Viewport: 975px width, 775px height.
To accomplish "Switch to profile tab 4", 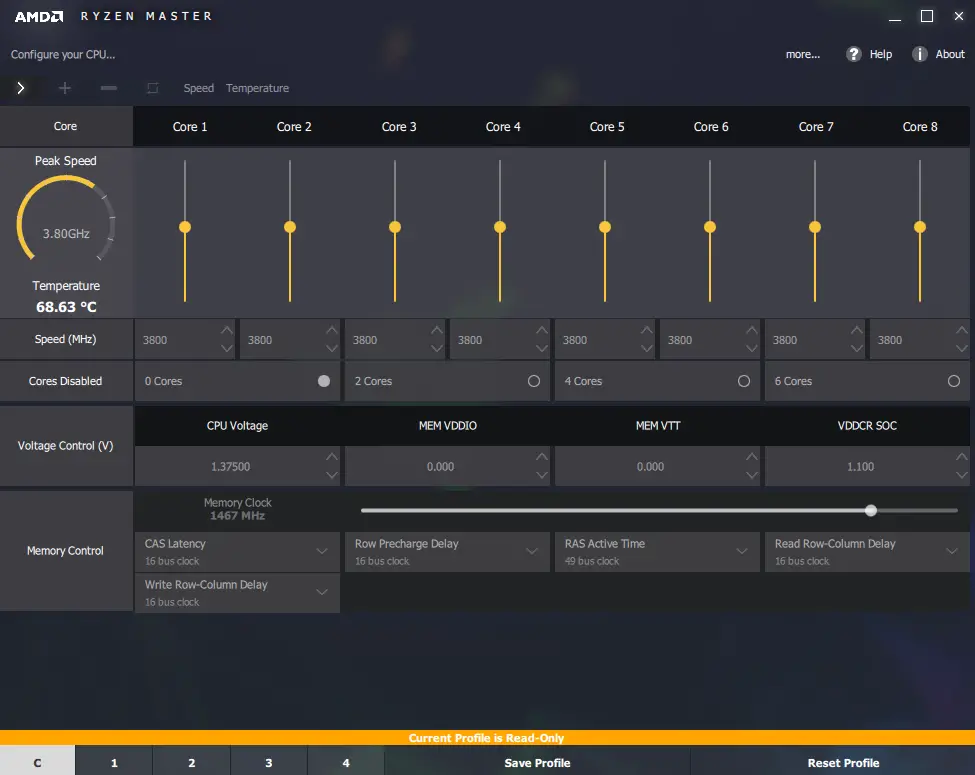I will tap(346, 761).
